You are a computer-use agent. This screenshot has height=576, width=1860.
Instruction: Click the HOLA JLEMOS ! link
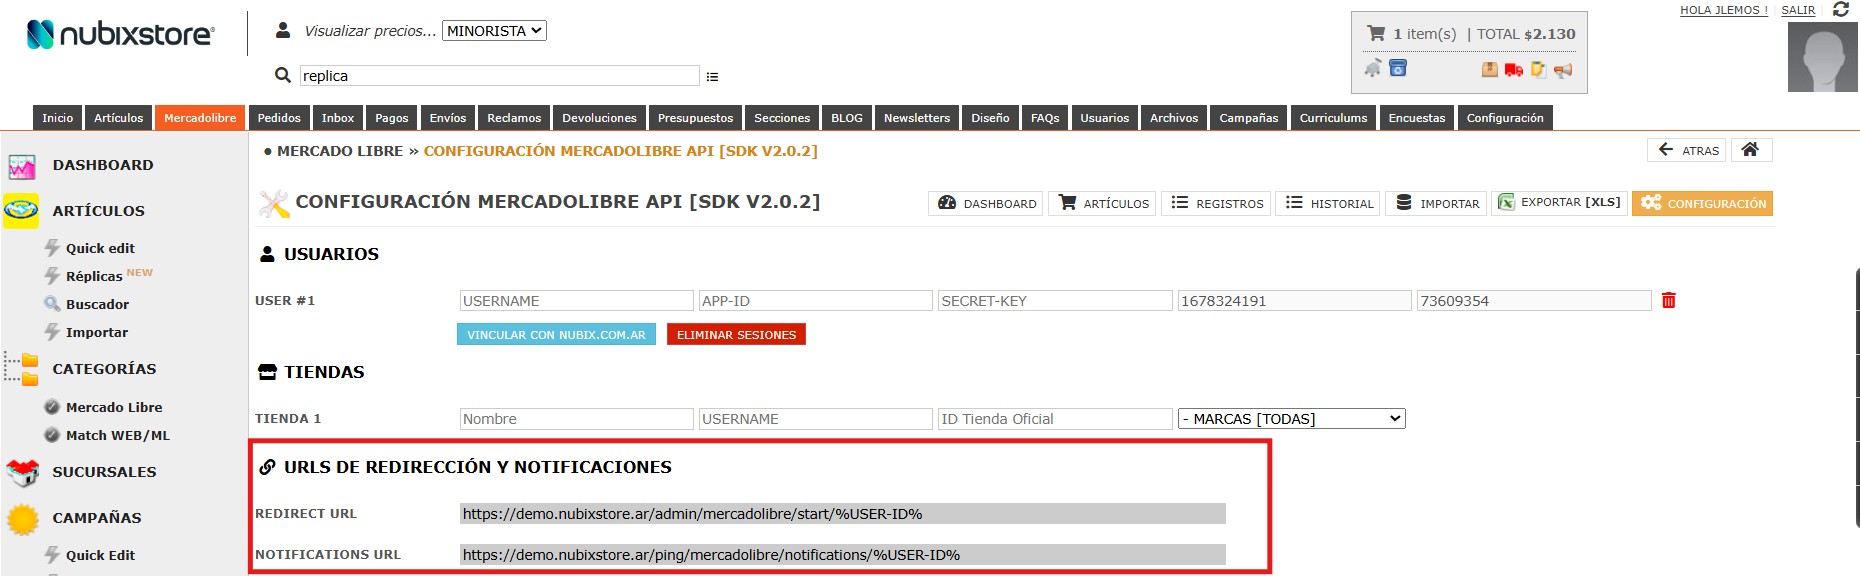tap(1724, 10)
